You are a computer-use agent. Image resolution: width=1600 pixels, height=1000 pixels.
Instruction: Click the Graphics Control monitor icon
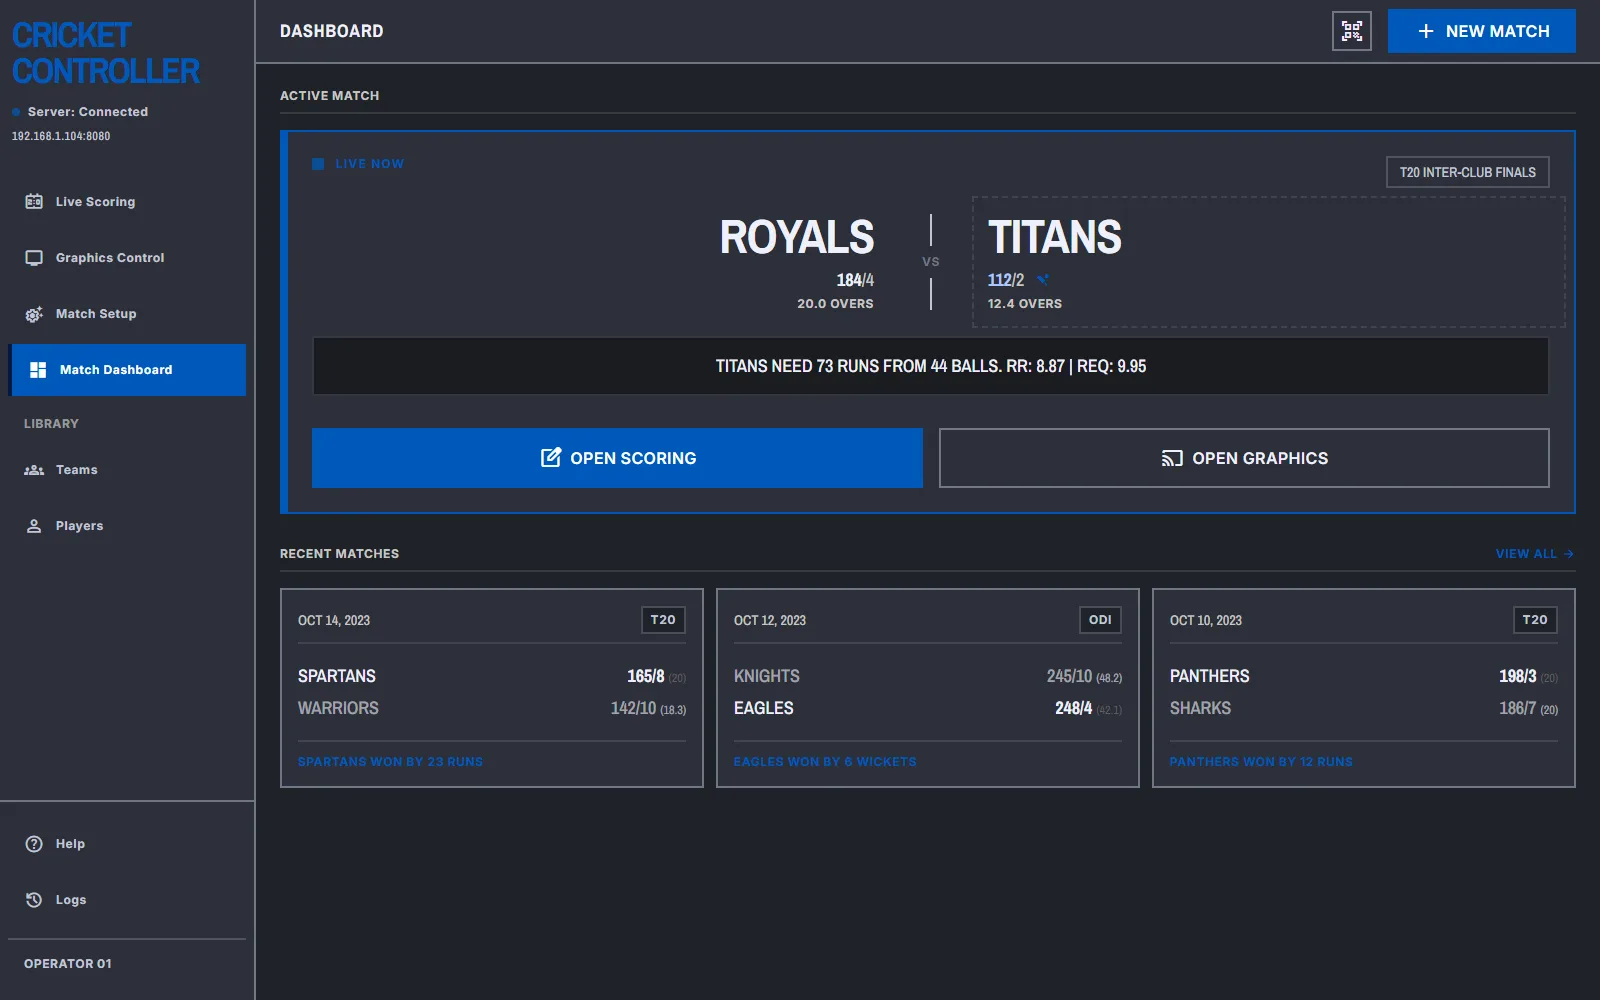(34, 257)
